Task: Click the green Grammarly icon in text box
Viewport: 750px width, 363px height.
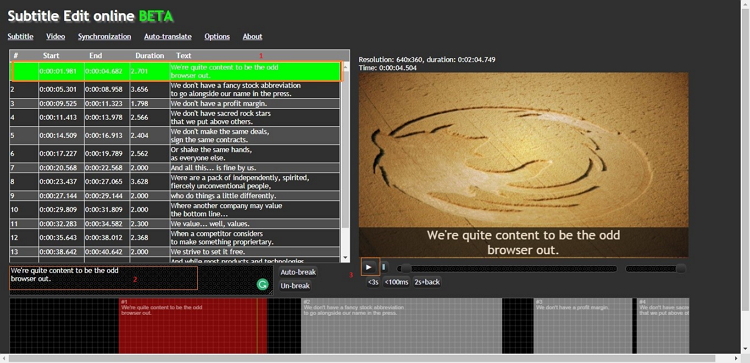Action: (262, 285)
